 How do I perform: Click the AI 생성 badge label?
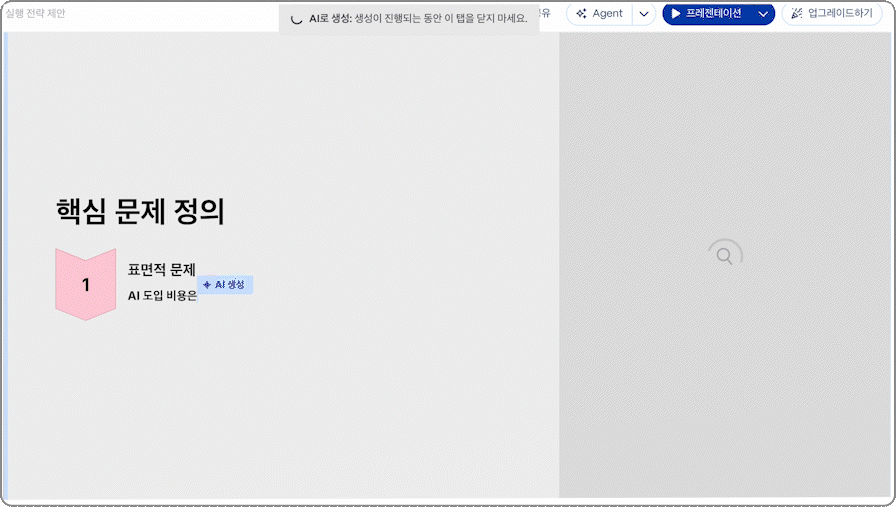pos(229,285)
